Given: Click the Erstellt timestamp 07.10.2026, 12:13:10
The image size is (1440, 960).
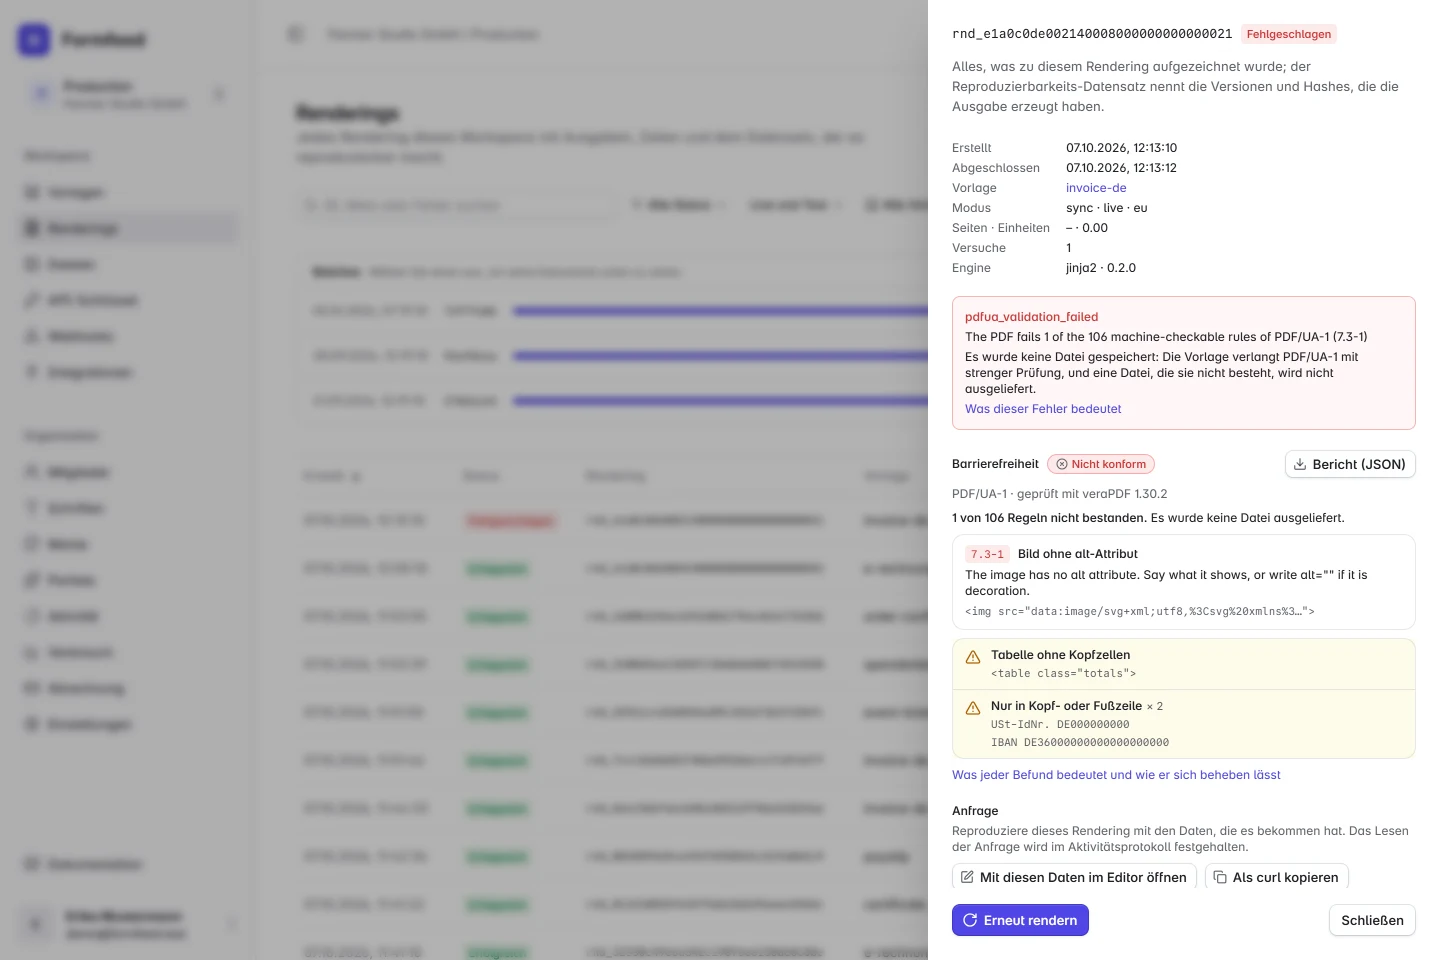Looking at the screenshot, I should pyautogui.click(x=1121, y=148).
